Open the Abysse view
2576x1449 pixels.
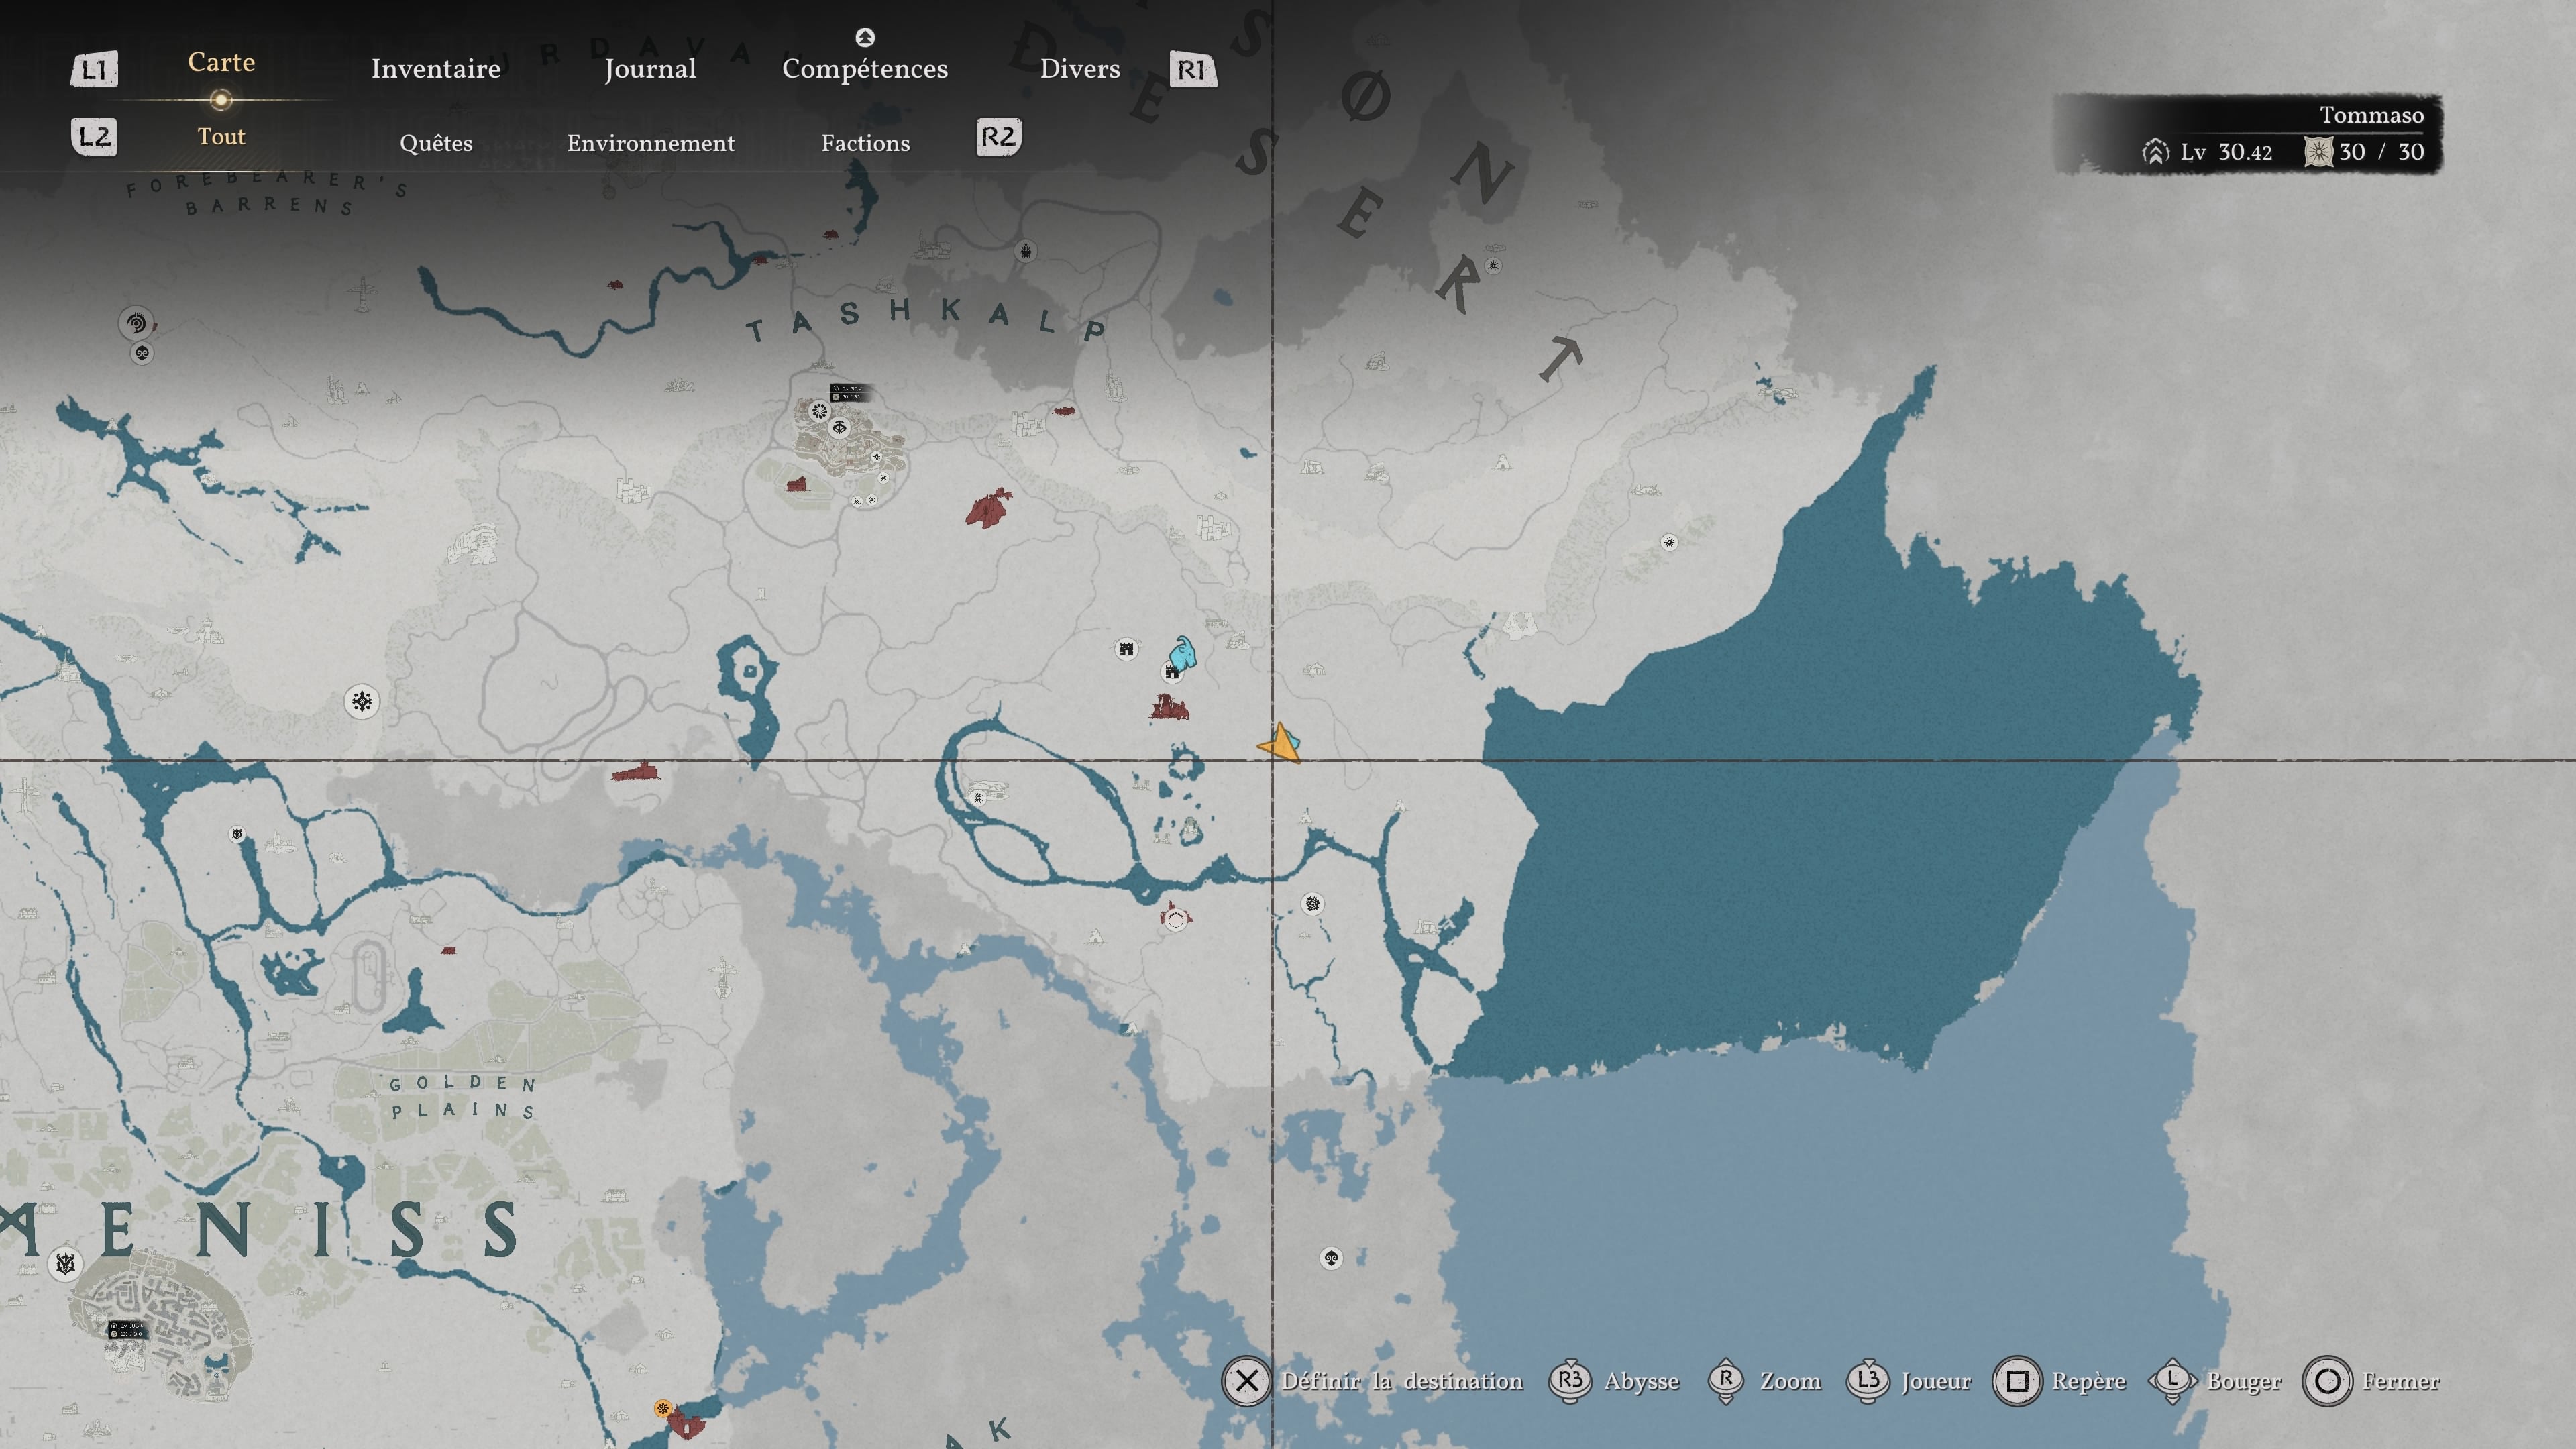1642,1381
